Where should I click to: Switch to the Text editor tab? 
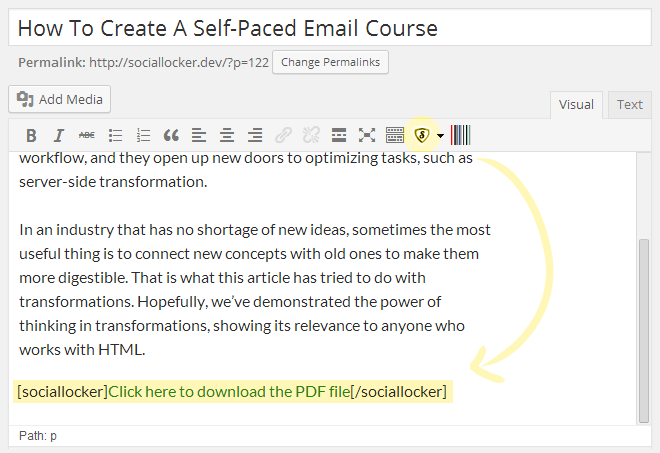pos(630,104)
